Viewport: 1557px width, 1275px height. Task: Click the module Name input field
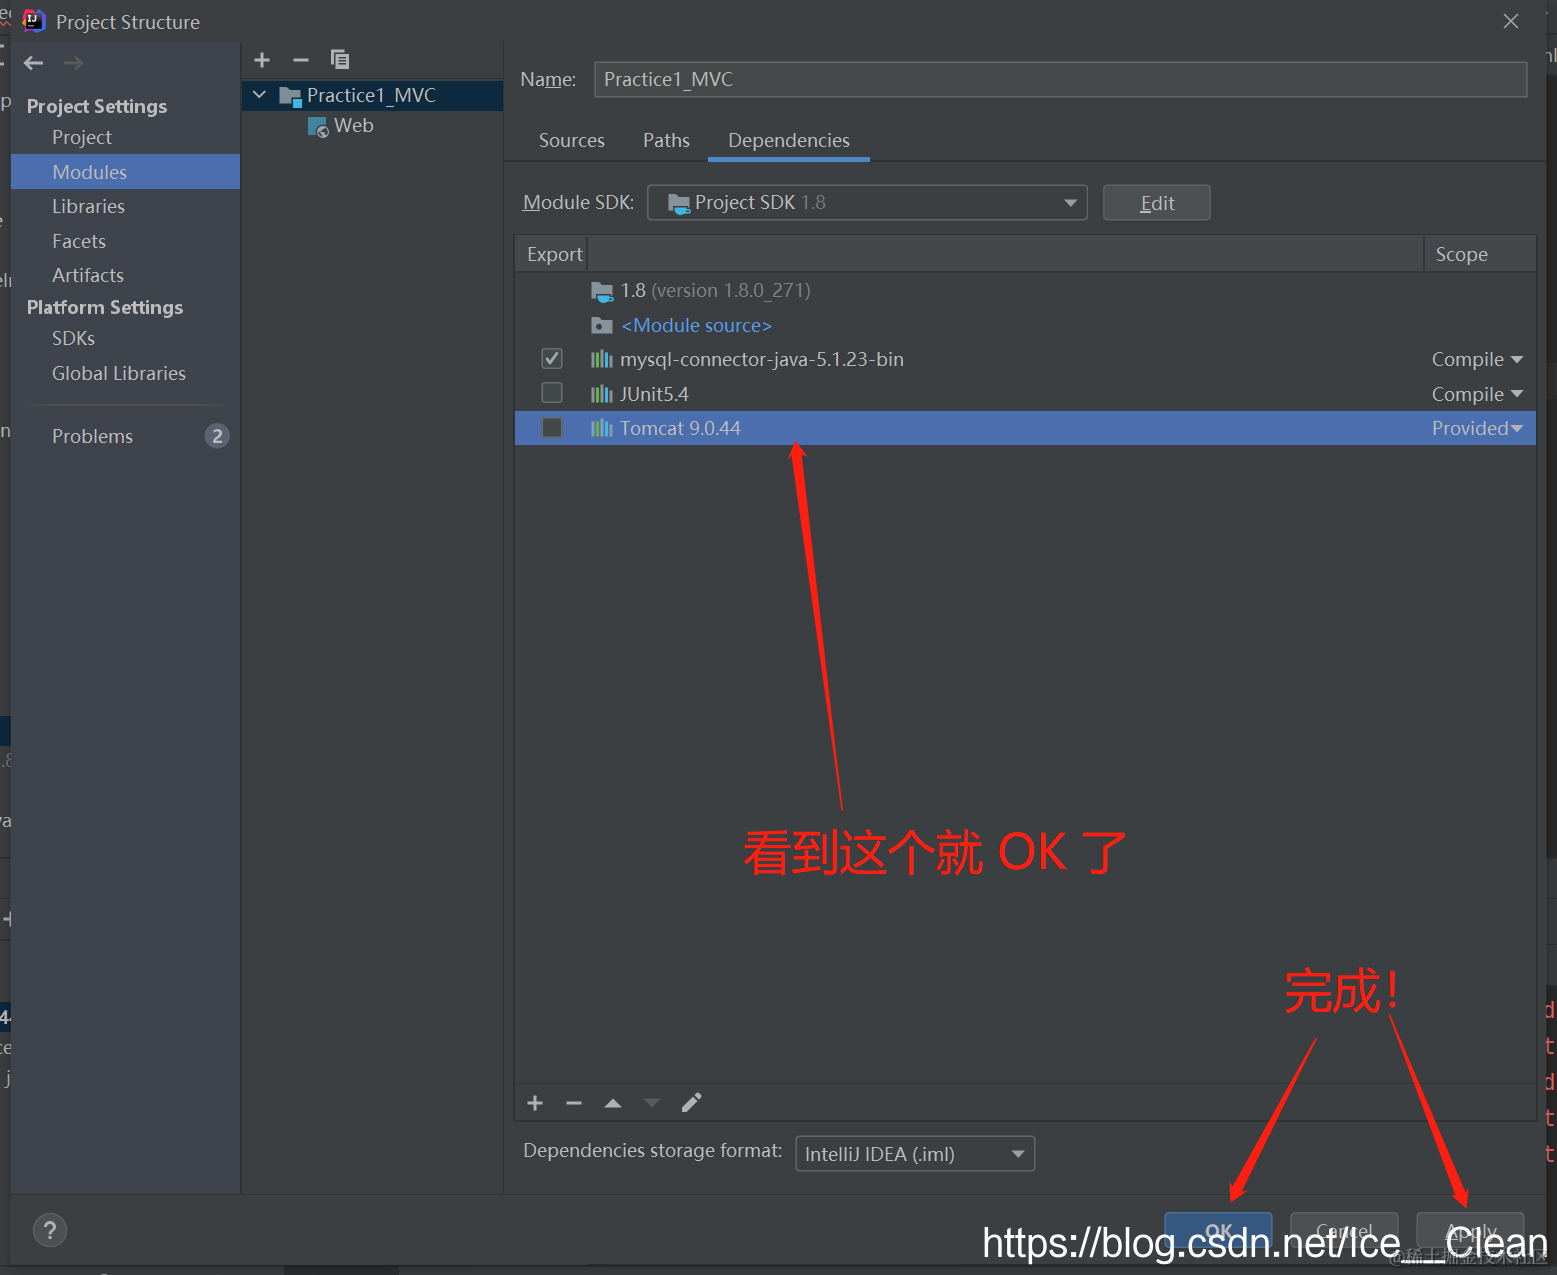click(x=1060, y=80)
